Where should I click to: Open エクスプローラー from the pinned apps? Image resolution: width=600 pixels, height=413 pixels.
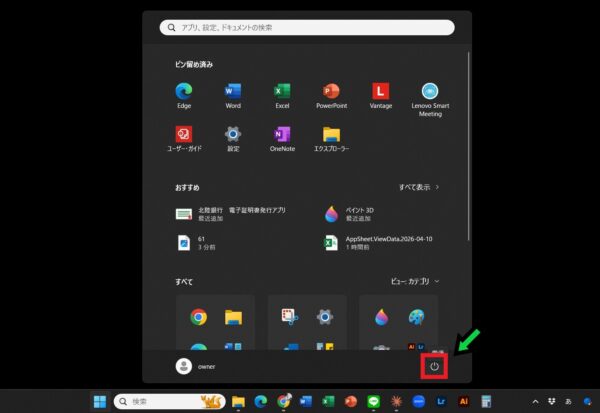pos(331,139)
